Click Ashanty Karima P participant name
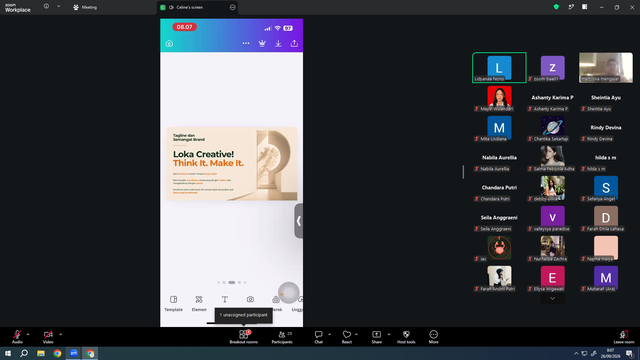640x360 pixels. pyautogui.click(x=553, y=98)
